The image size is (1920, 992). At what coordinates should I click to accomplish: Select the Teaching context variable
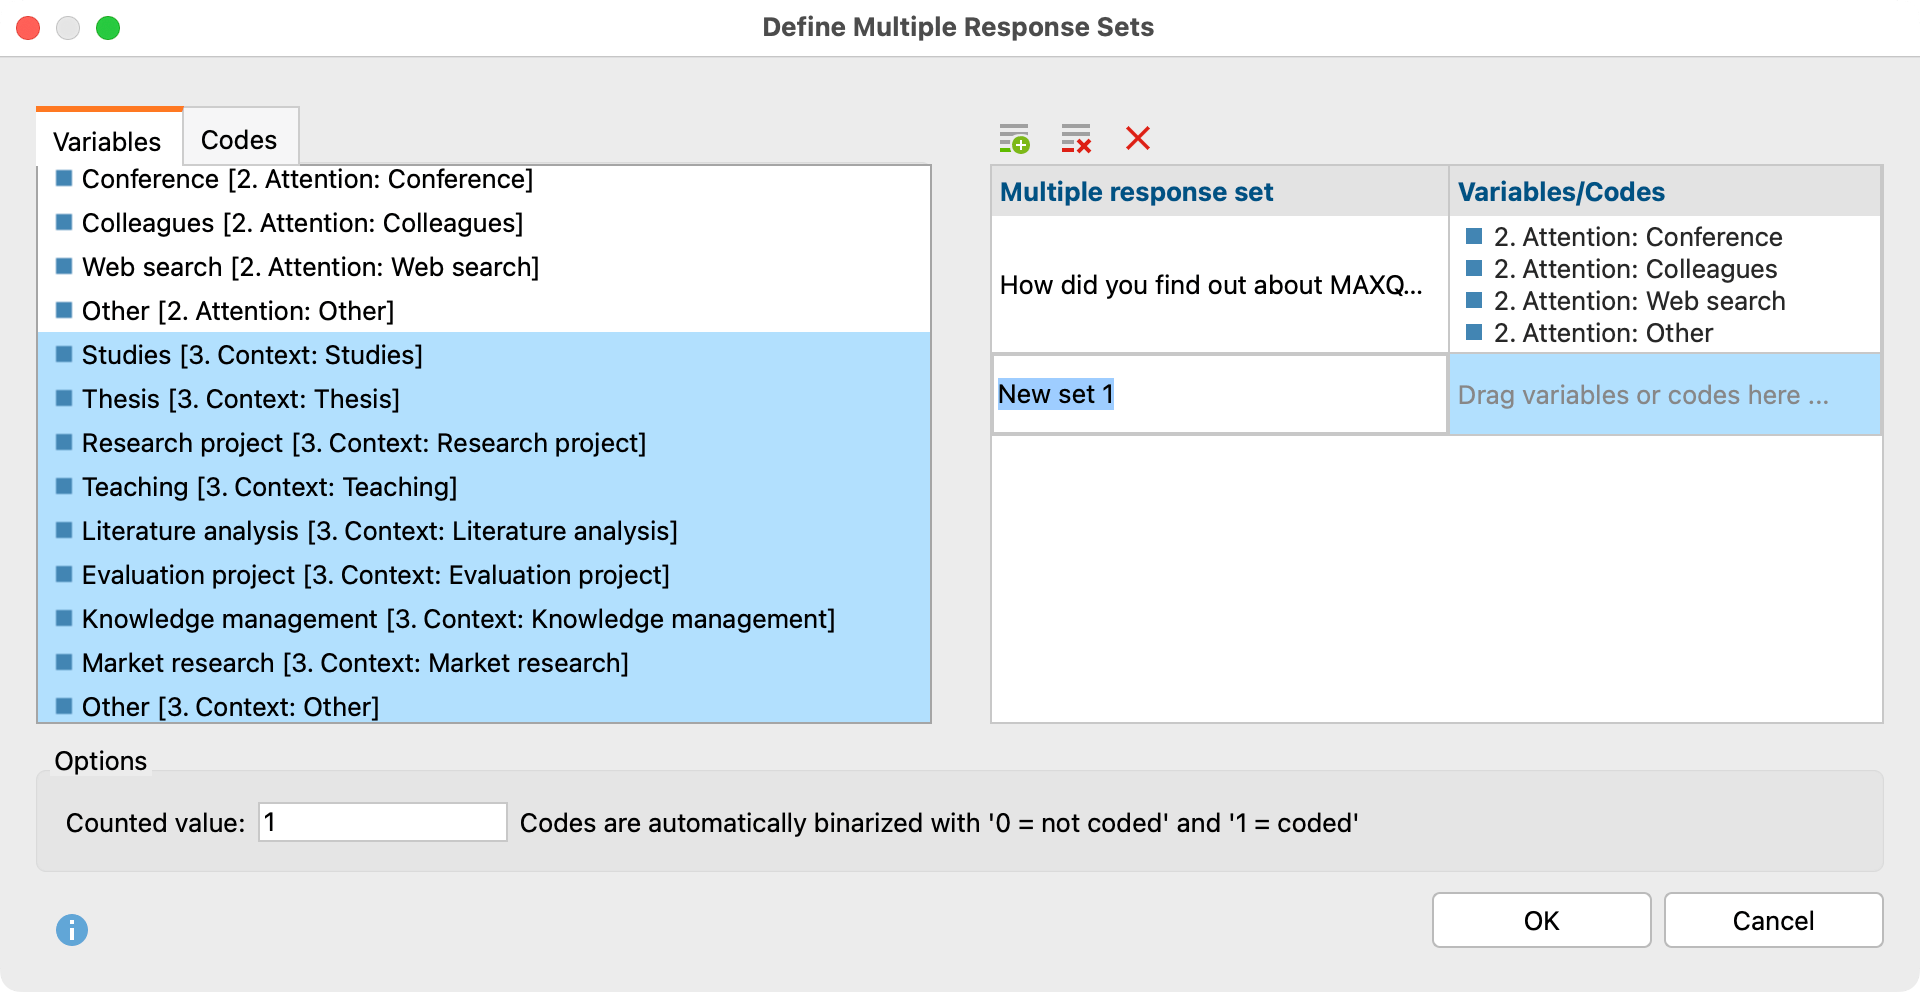(270, 487)
